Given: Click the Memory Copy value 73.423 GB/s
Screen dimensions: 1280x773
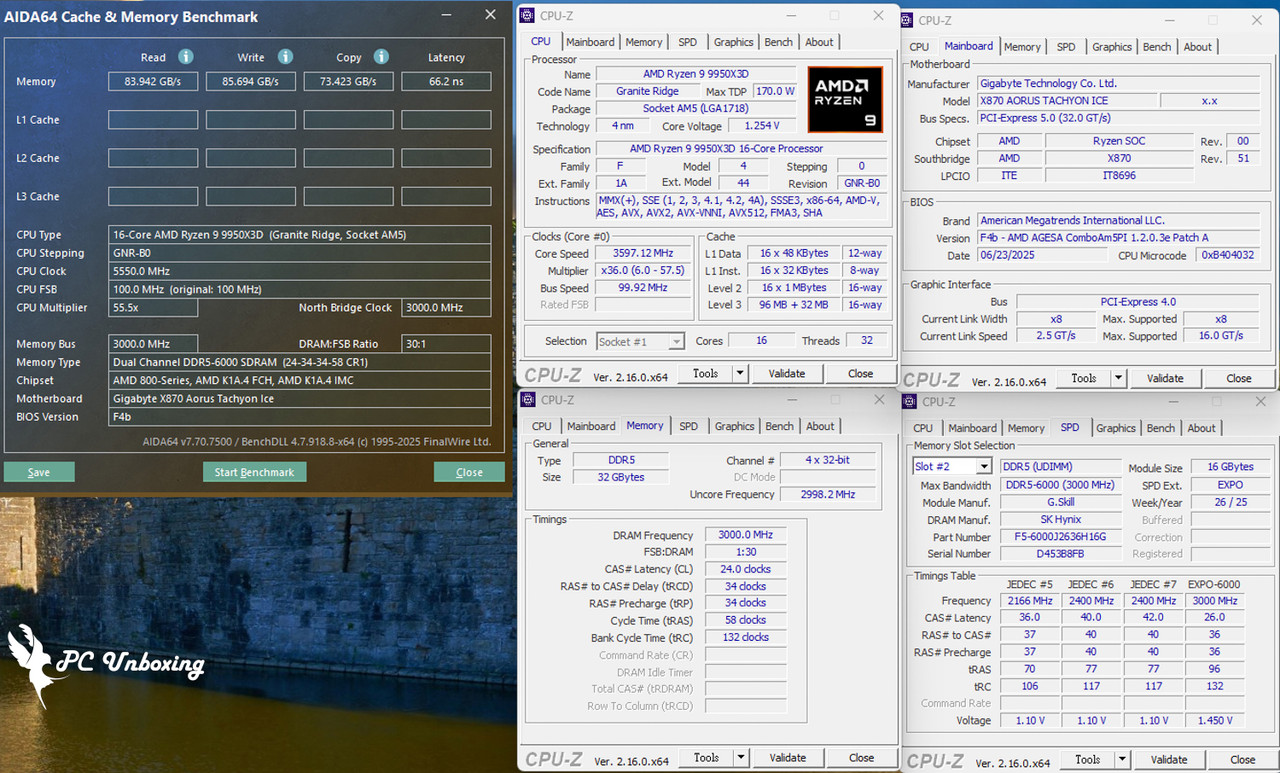Looking at the screenshot, I should (x=349, y=81).
